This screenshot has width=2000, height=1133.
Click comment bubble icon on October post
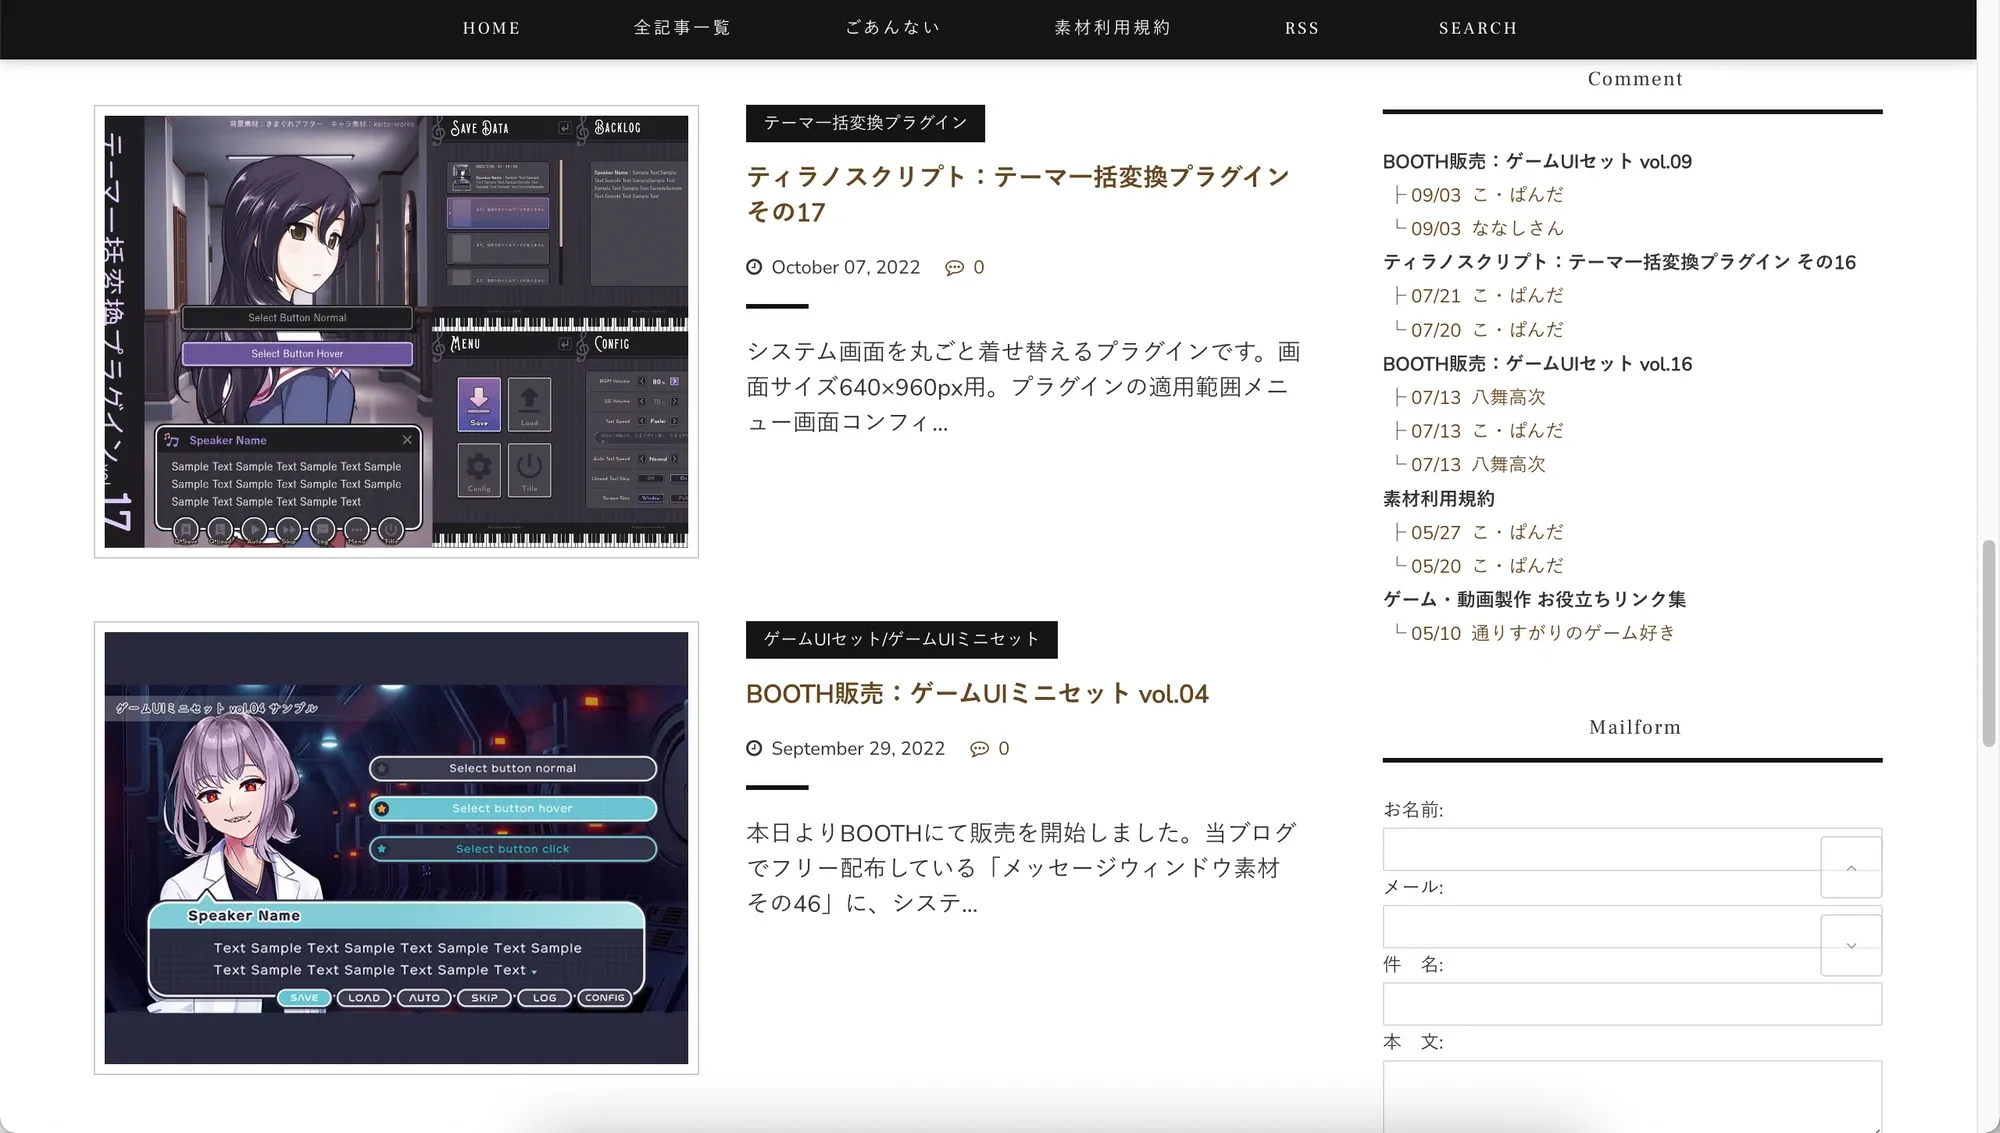coord(954,268)
